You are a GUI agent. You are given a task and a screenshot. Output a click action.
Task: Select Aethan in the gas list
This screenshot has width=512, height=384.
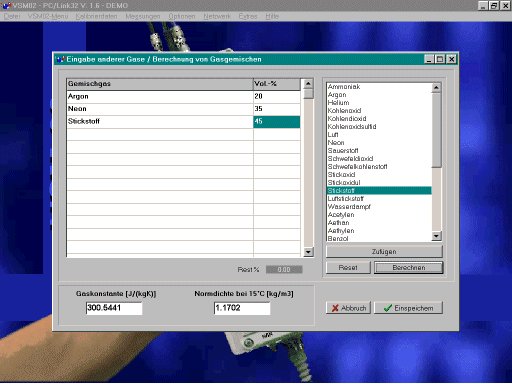(379, 223)
